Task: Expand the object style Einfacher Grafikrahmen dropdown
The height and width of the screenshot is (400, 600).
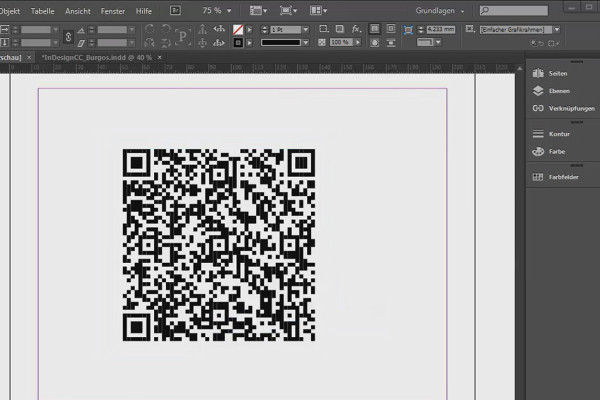Action: click(557, 29)
